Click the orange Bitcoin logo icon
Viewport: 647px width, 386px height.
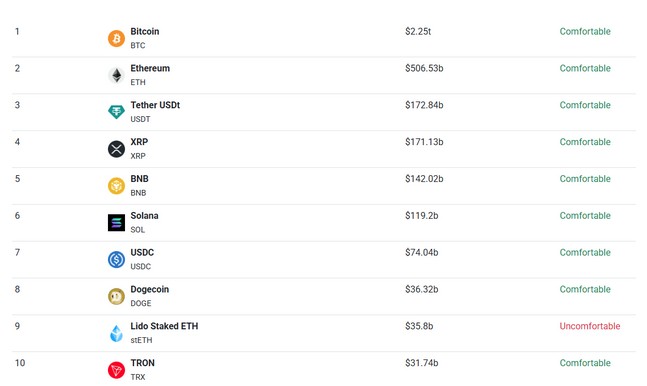click(116, 38)
